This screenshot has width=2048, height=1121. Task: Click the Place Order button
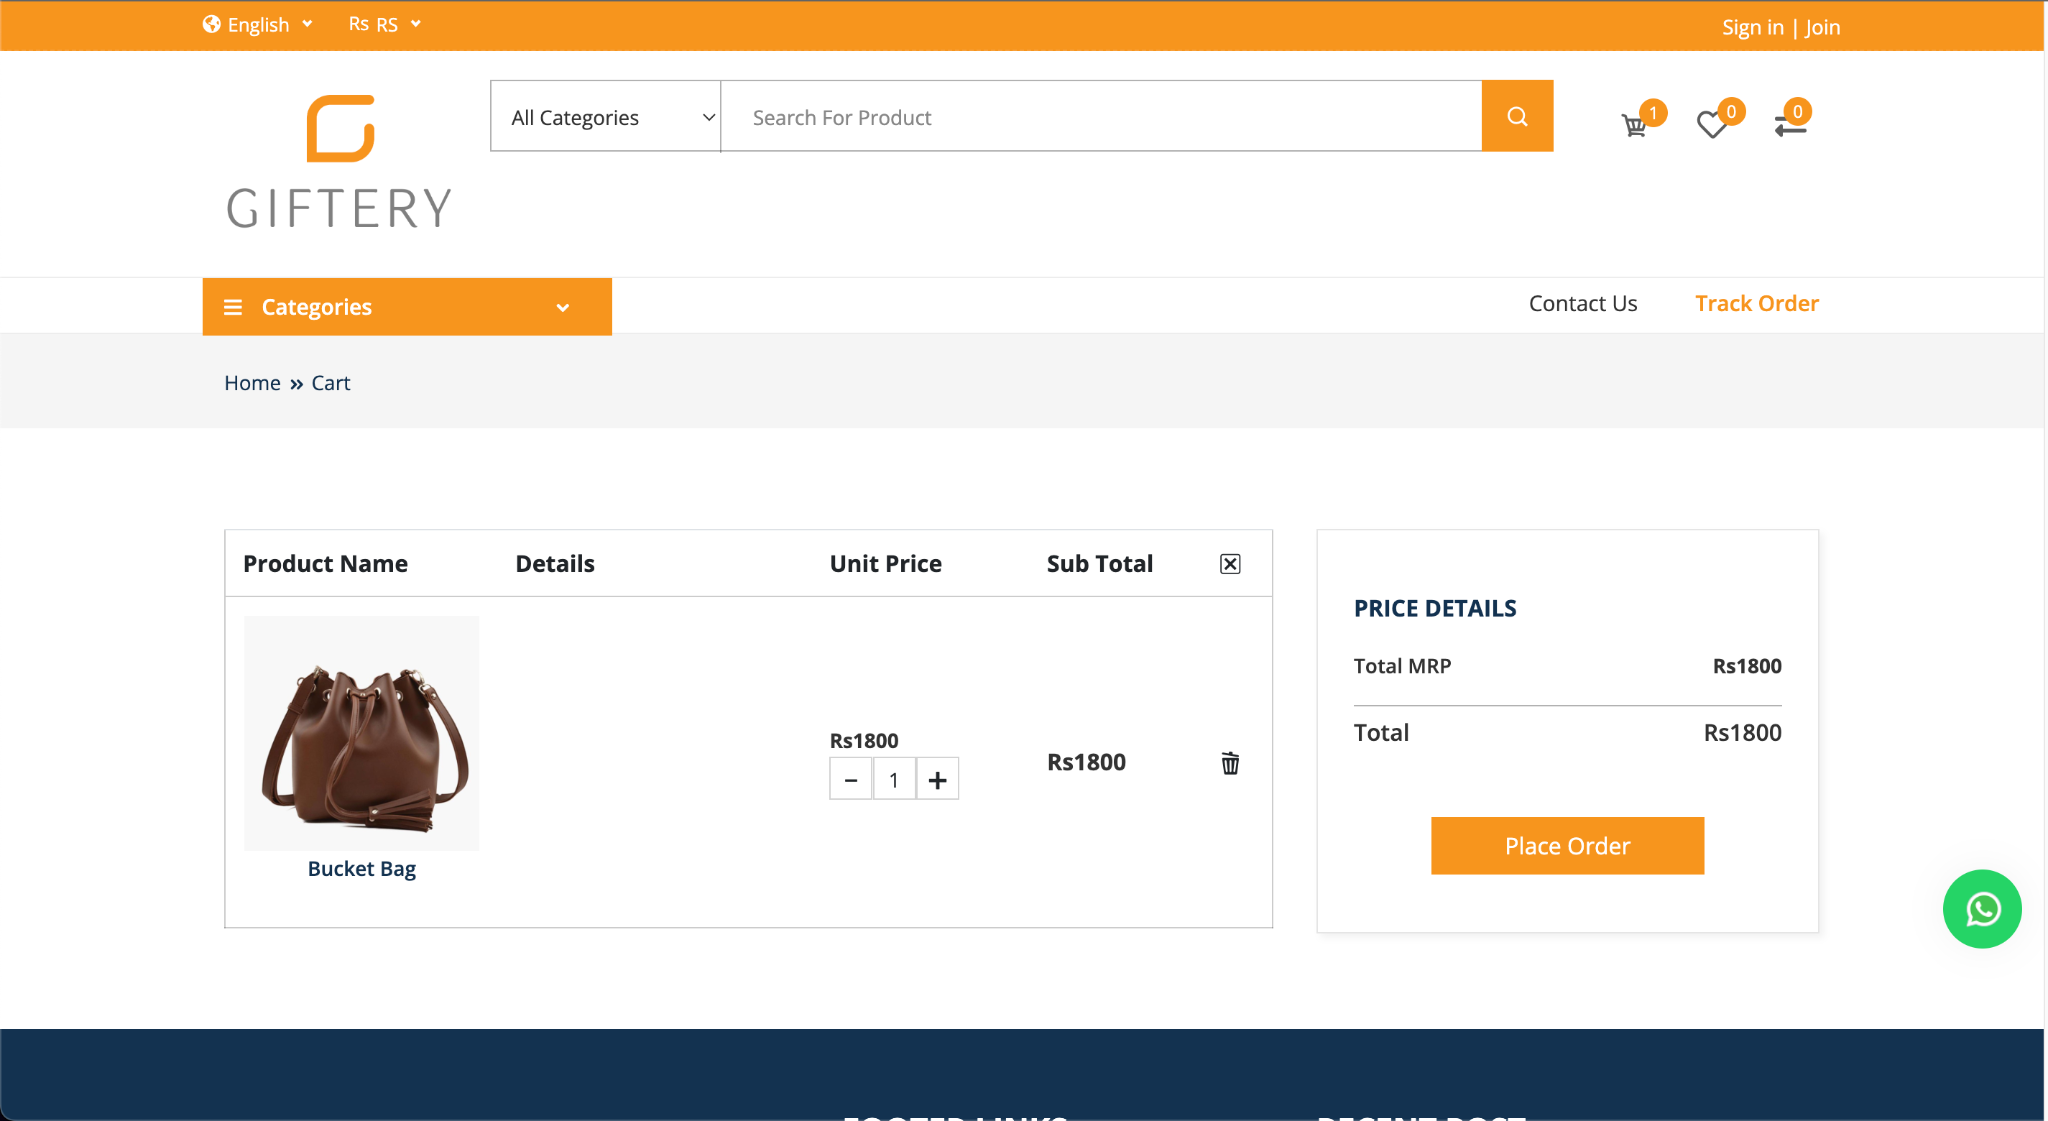pos(1567,846)
